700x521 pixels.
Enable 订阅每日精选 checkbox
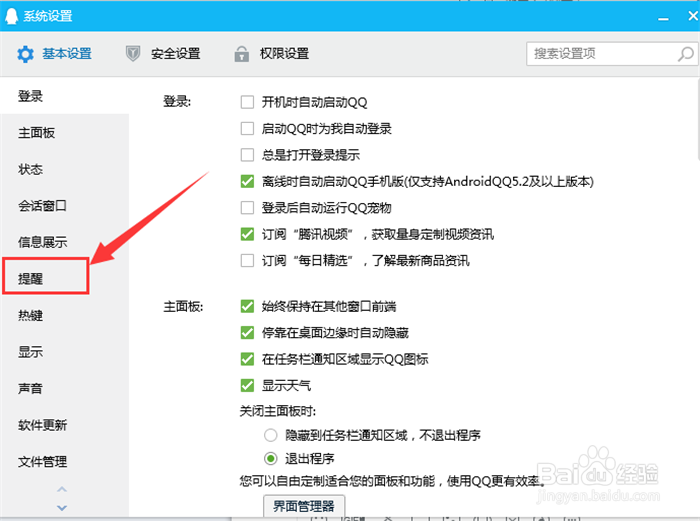click(247, 260)
